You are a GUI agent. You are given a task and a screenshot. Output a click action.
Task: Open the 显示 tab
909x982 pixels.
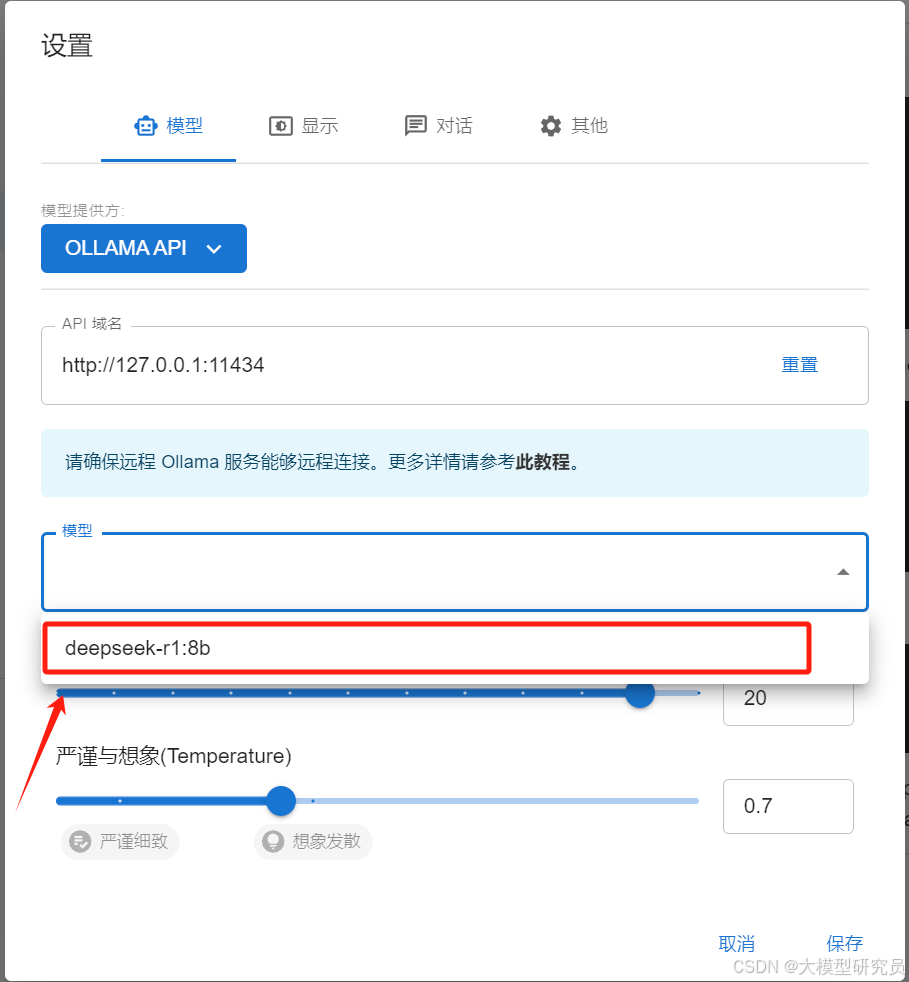[x=303, y=126]
